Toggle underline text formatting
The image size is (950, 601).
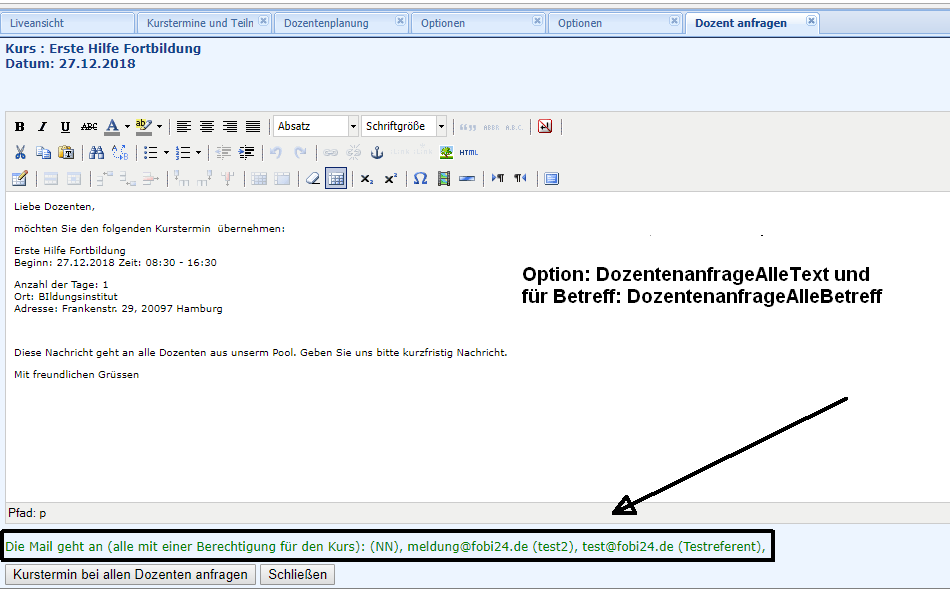65,127
